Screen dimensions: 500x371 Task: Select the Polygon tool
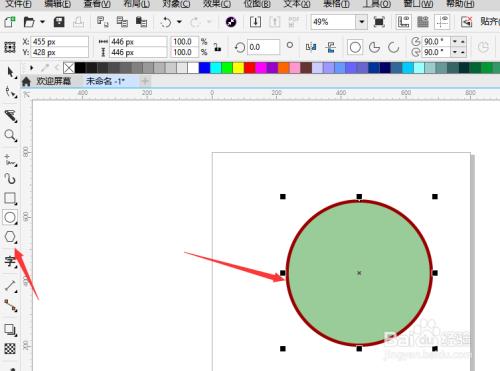coord(10,237)
